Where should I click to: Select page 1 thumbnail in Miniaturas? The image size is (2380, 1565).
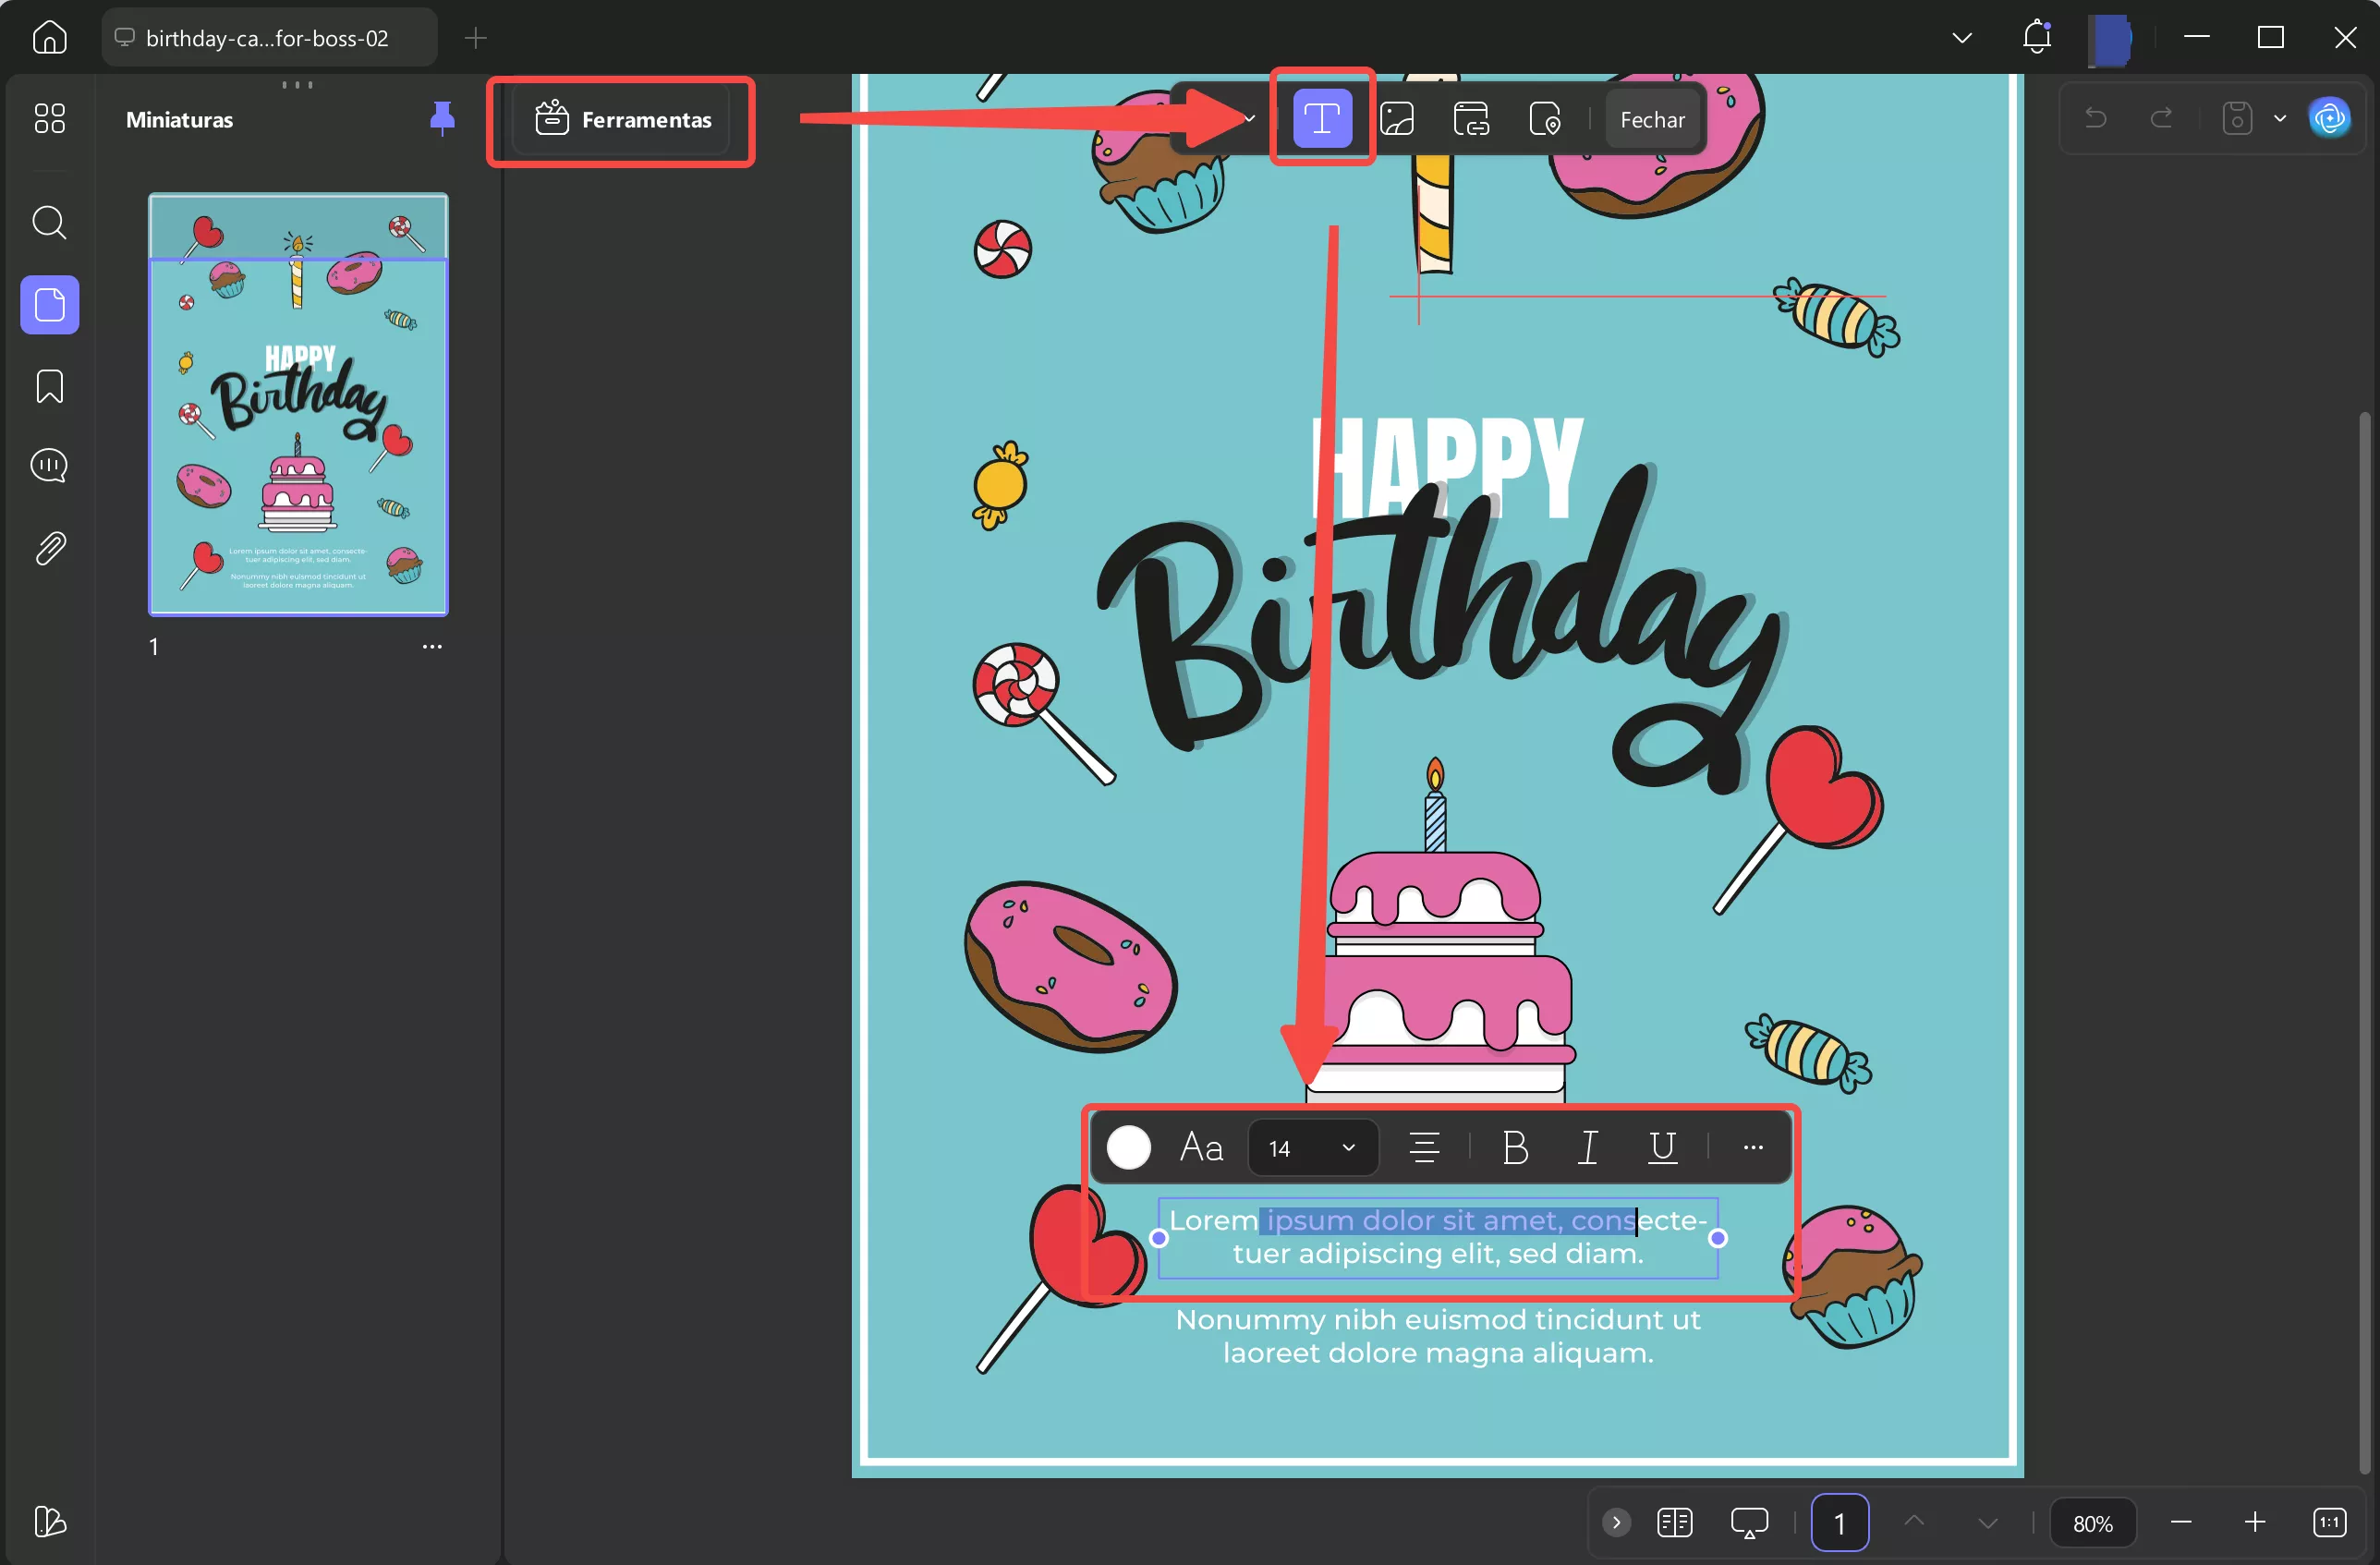pos(298,404)
